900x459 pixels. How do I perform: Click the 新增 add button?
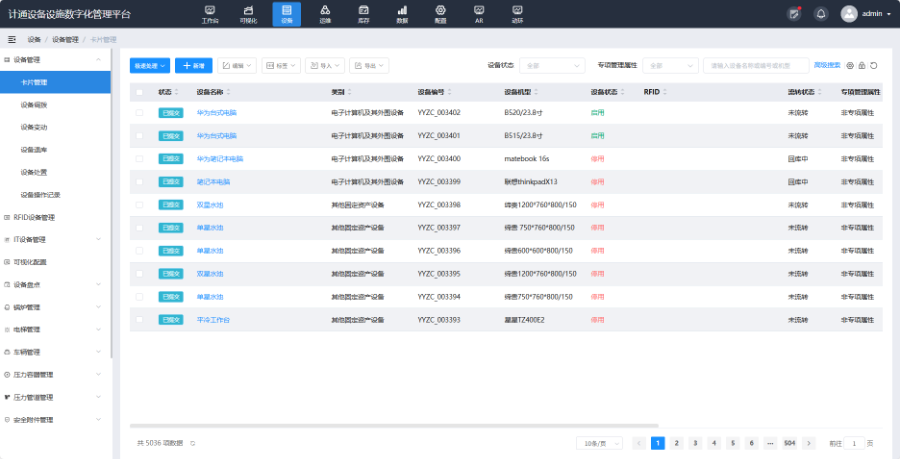click(x=193, y=66)
